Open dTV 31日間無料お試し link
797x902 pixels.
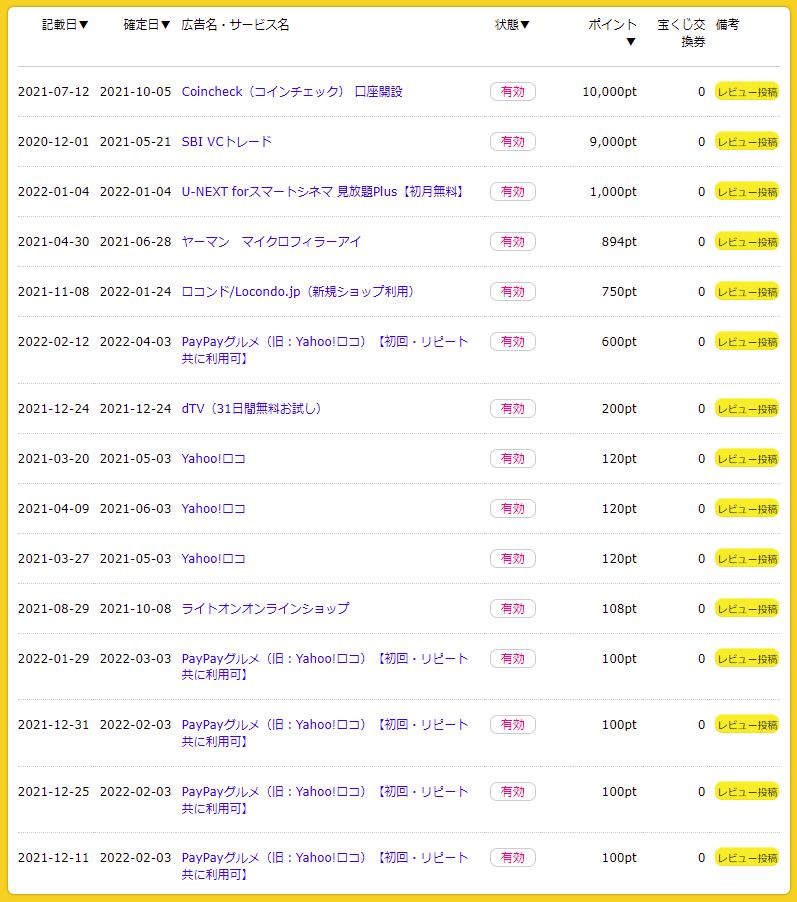point(251,408)
